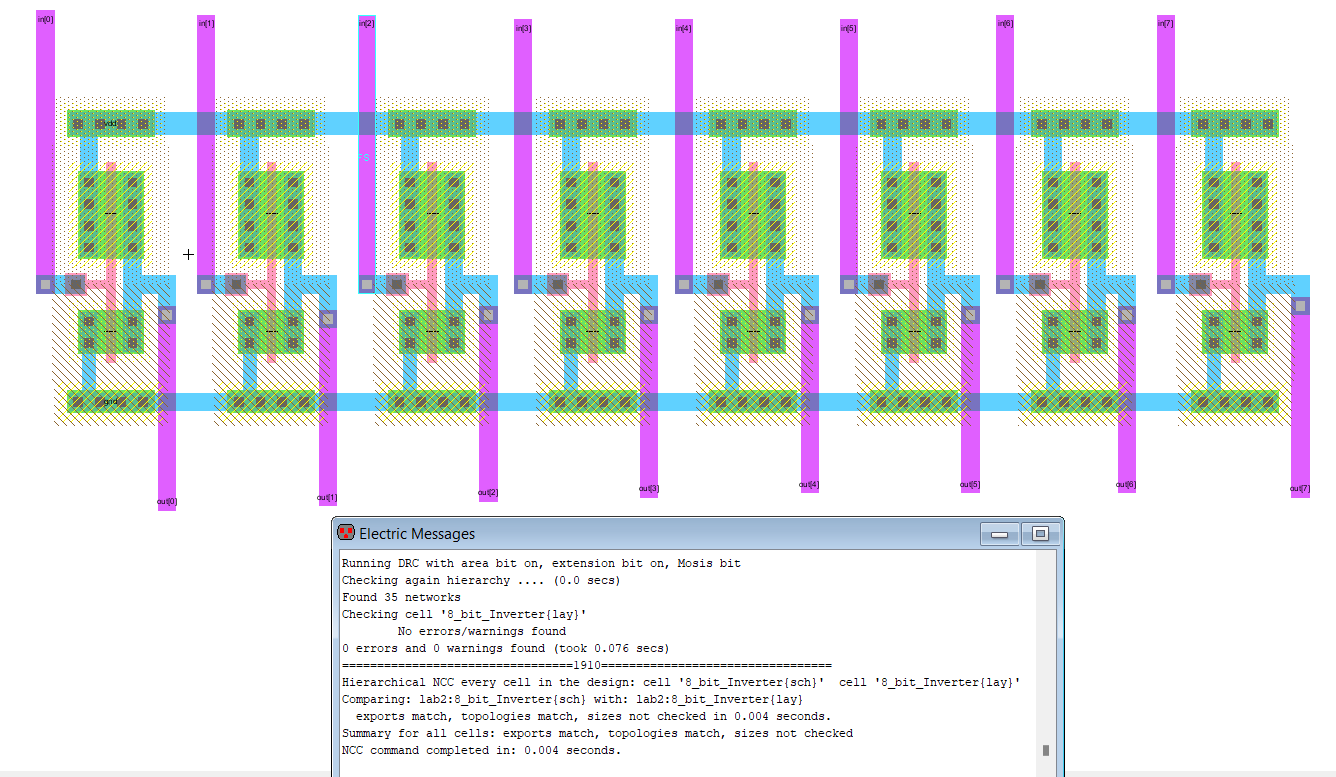
Task: Click the Electric Messages window red icon
Action: pos(346,533)
